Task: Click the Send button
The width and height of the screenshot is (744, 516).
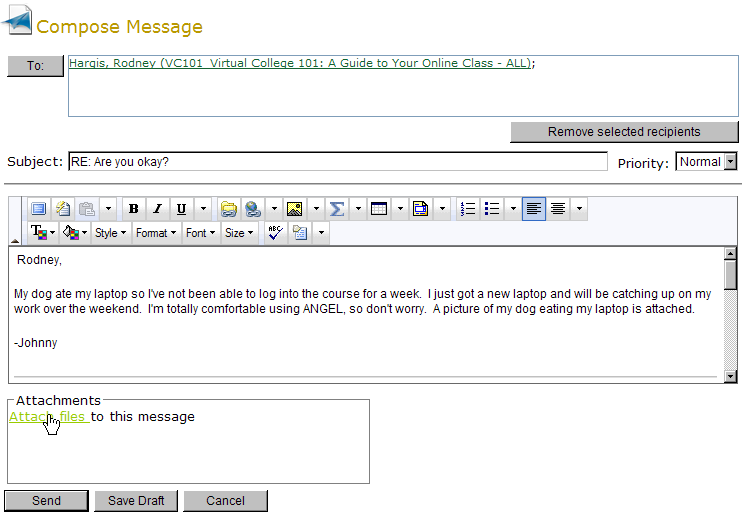Action: tap(46, 501)
